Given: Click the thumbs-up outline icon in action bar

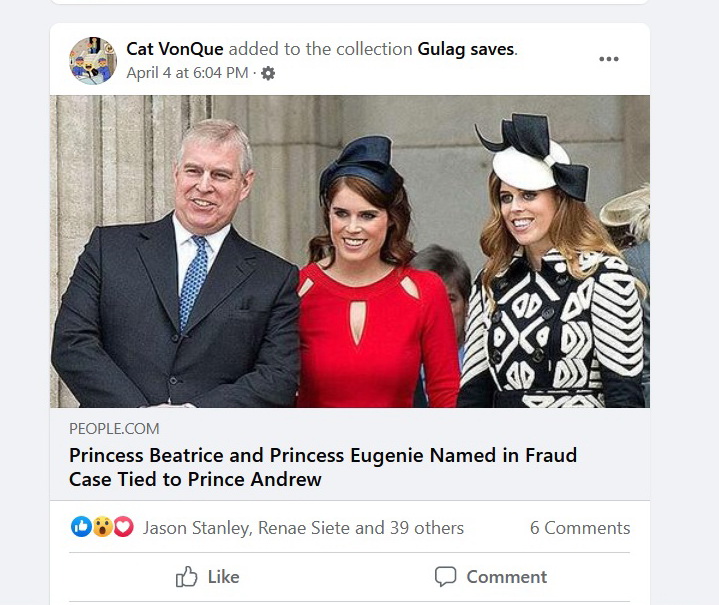Looking at the screenshot, I should [187, 577].
